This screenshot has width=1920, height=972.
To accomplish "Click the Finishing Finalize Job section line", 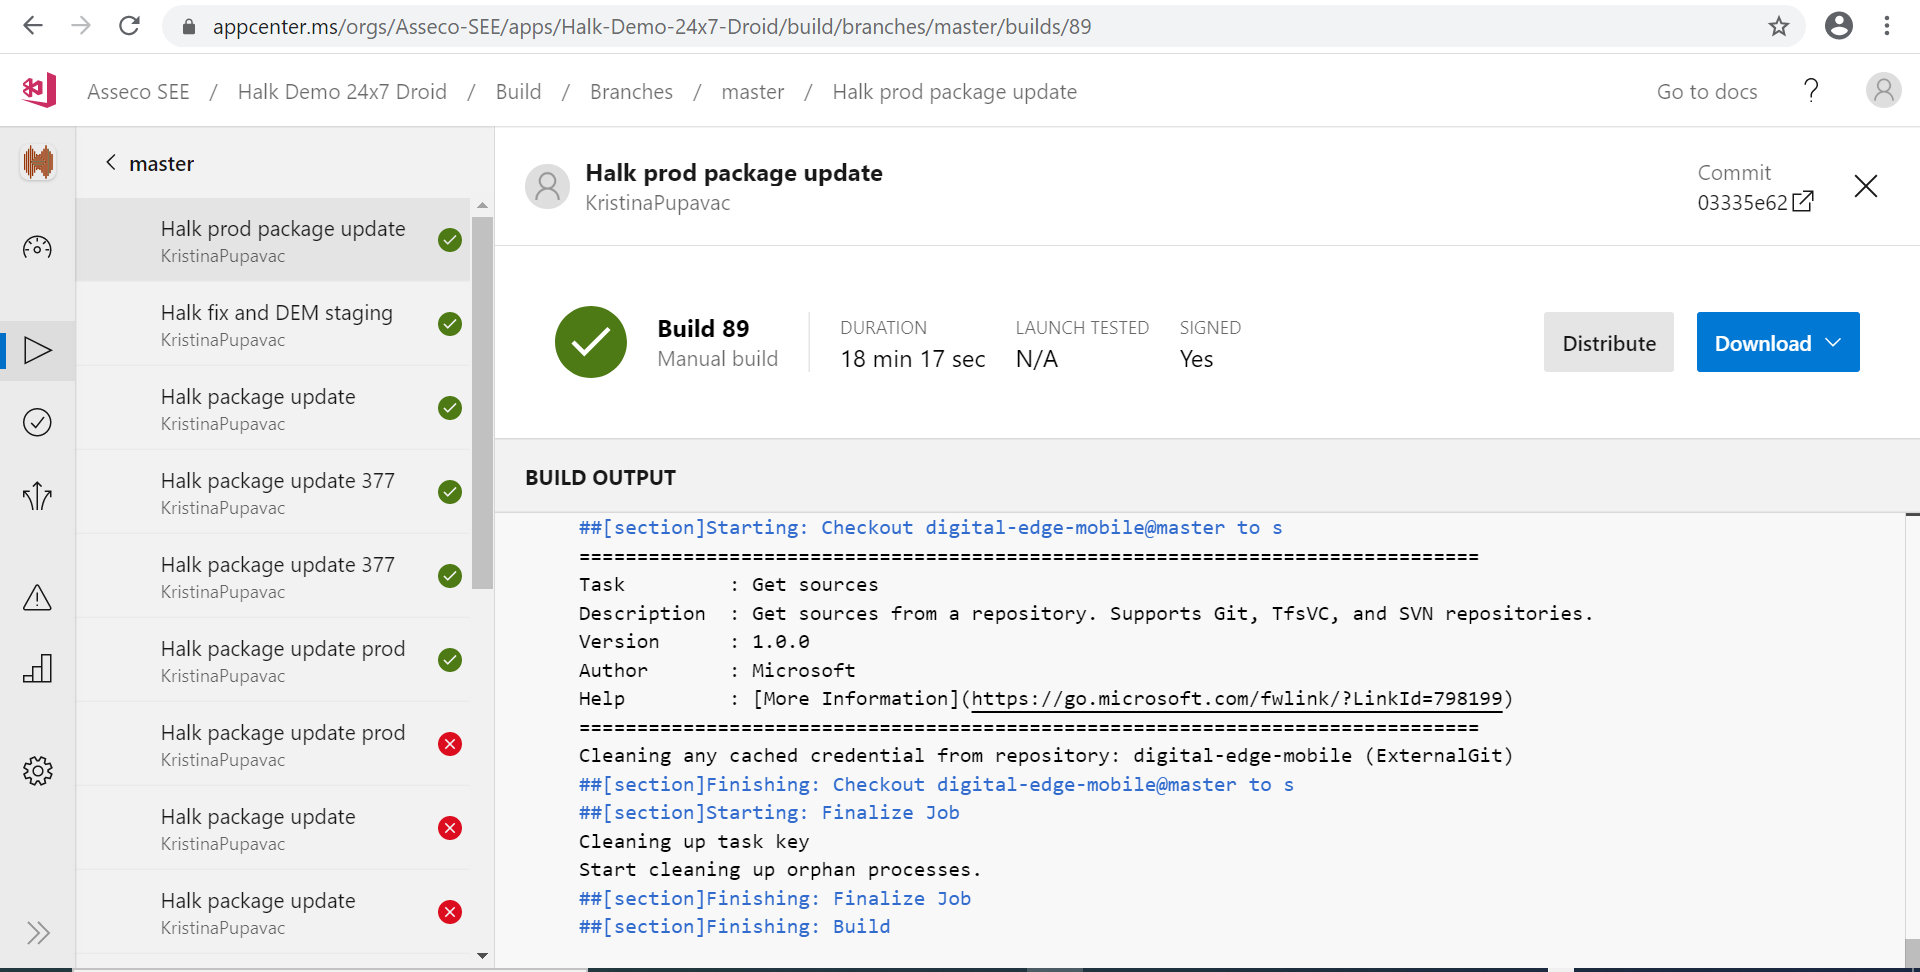I will click(x=775, y=898).
